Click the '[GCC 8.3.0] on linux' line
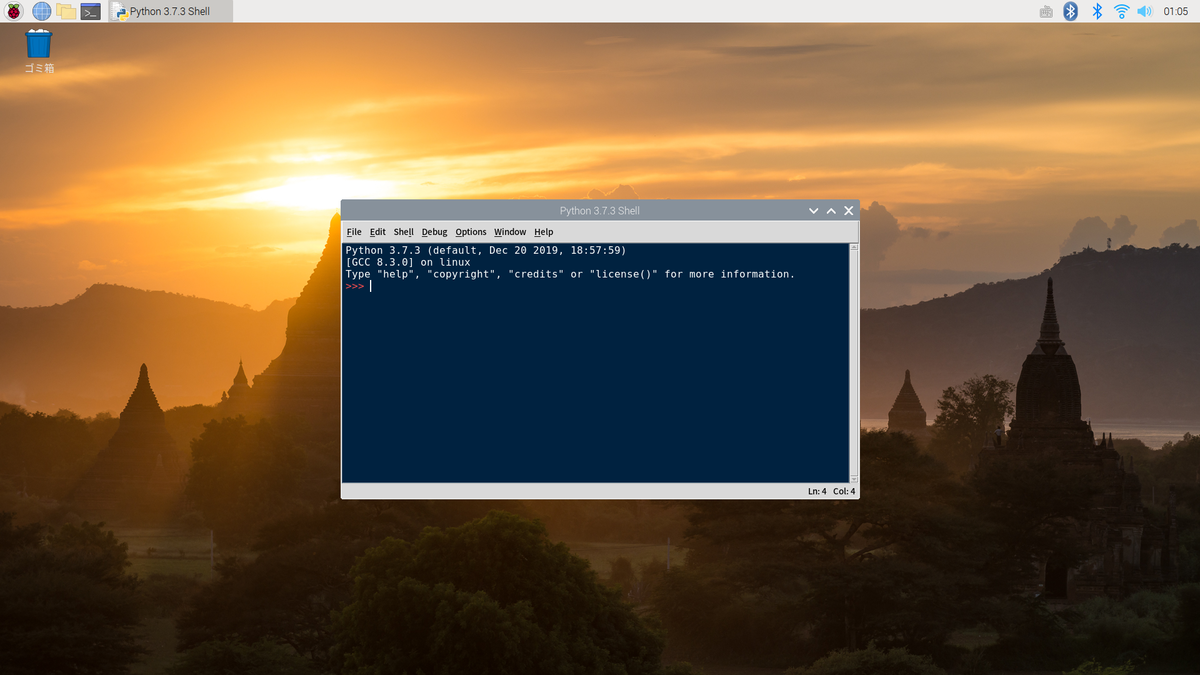1200x675 pixels. pyautogui.click(x=408, y=262)
